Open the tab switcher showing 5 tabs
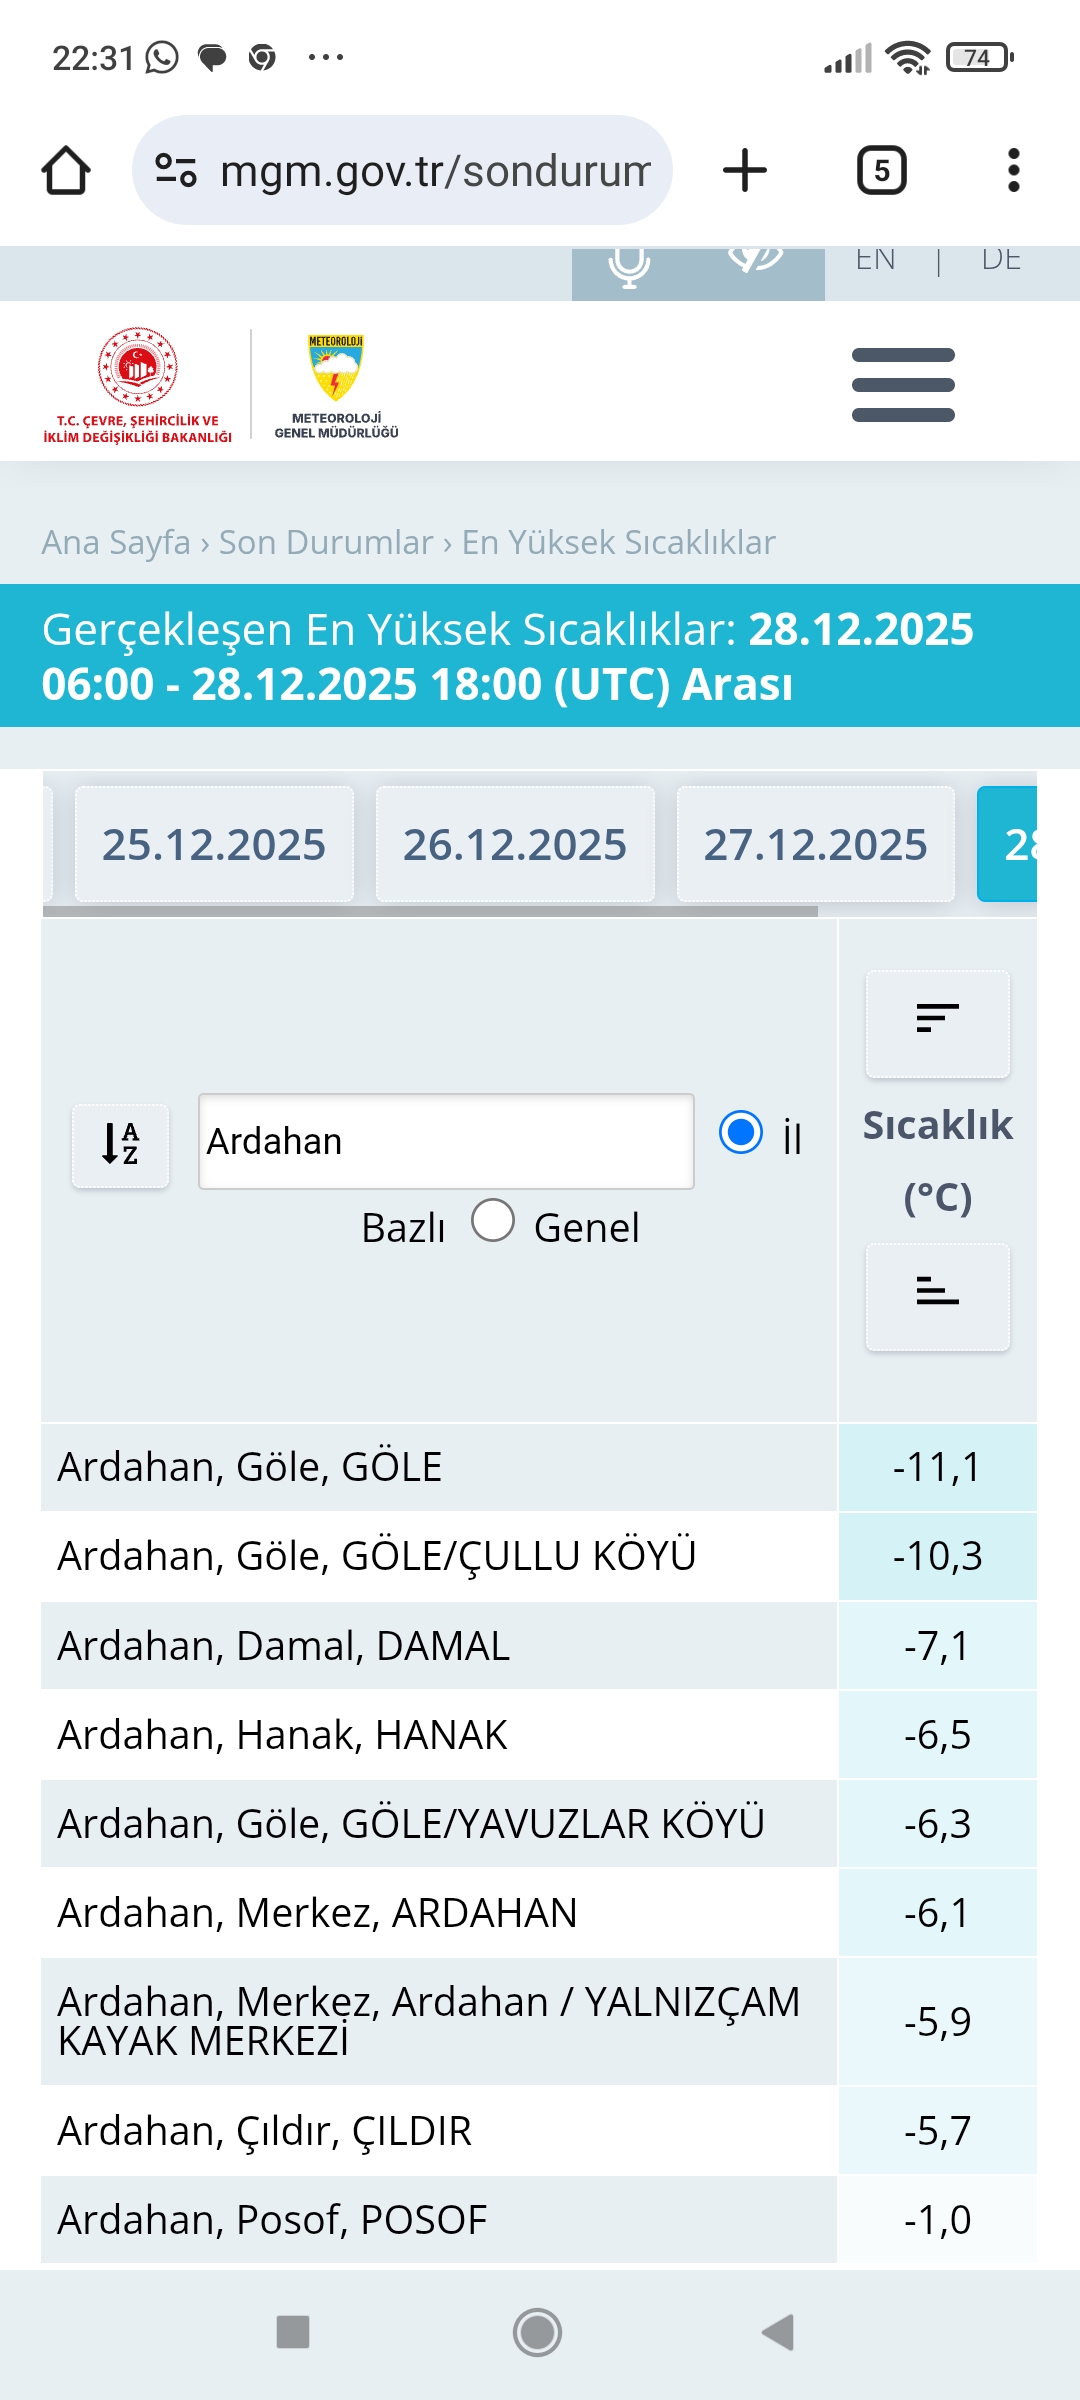 pos(882,170)
